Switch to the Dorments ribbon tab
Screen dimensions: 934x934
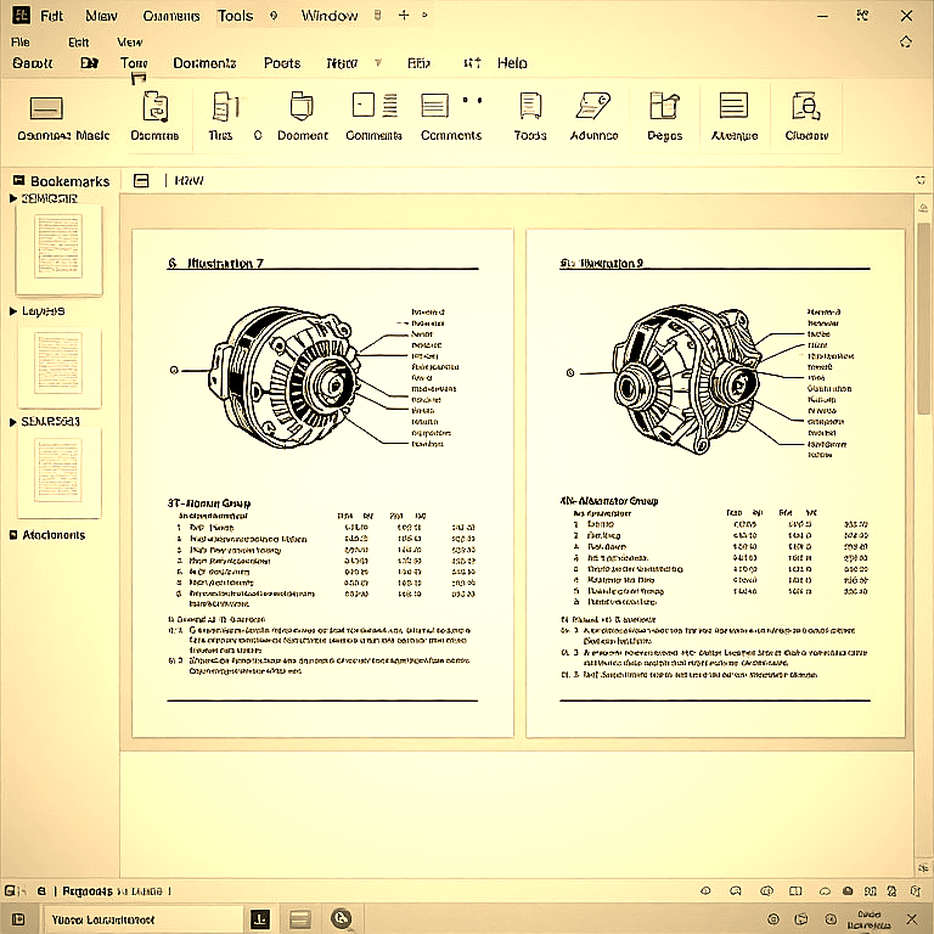tap(204, 63)
